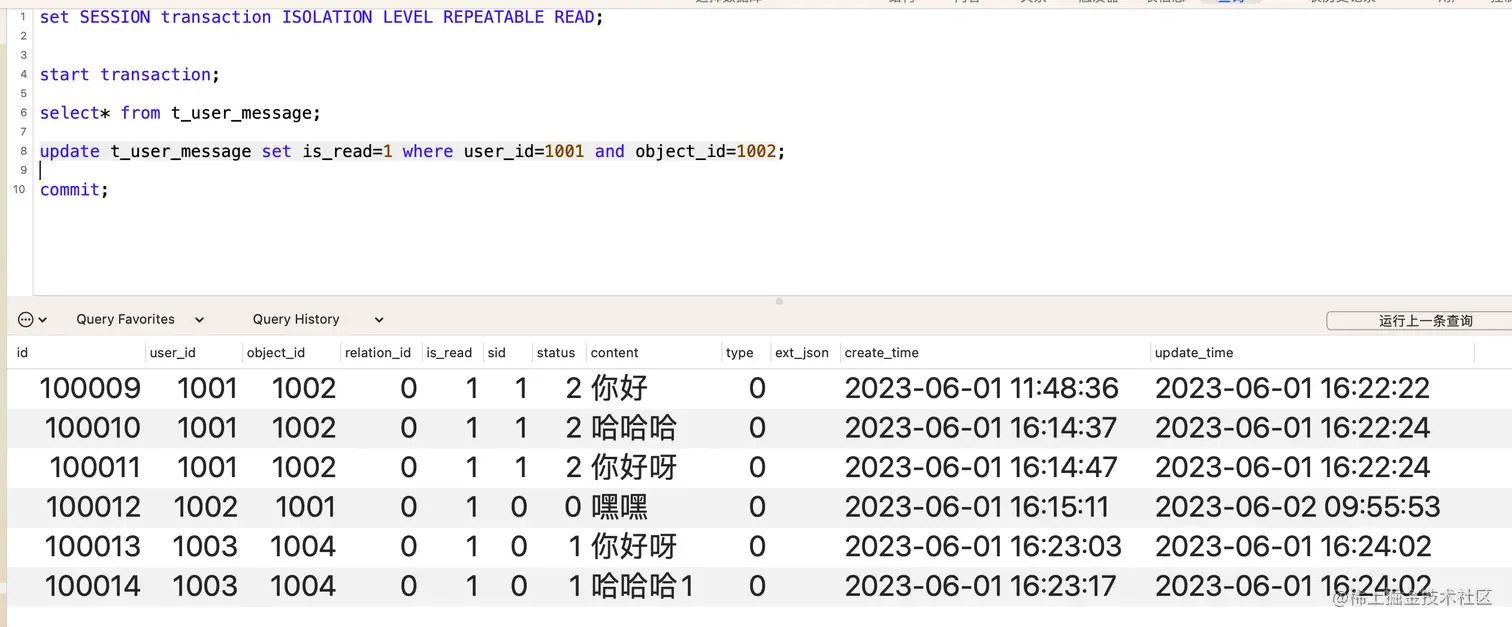The height and width of the screenshot is (627, 1512).
Task: Select the id cell 100010
Action: (x=92, y=428)
